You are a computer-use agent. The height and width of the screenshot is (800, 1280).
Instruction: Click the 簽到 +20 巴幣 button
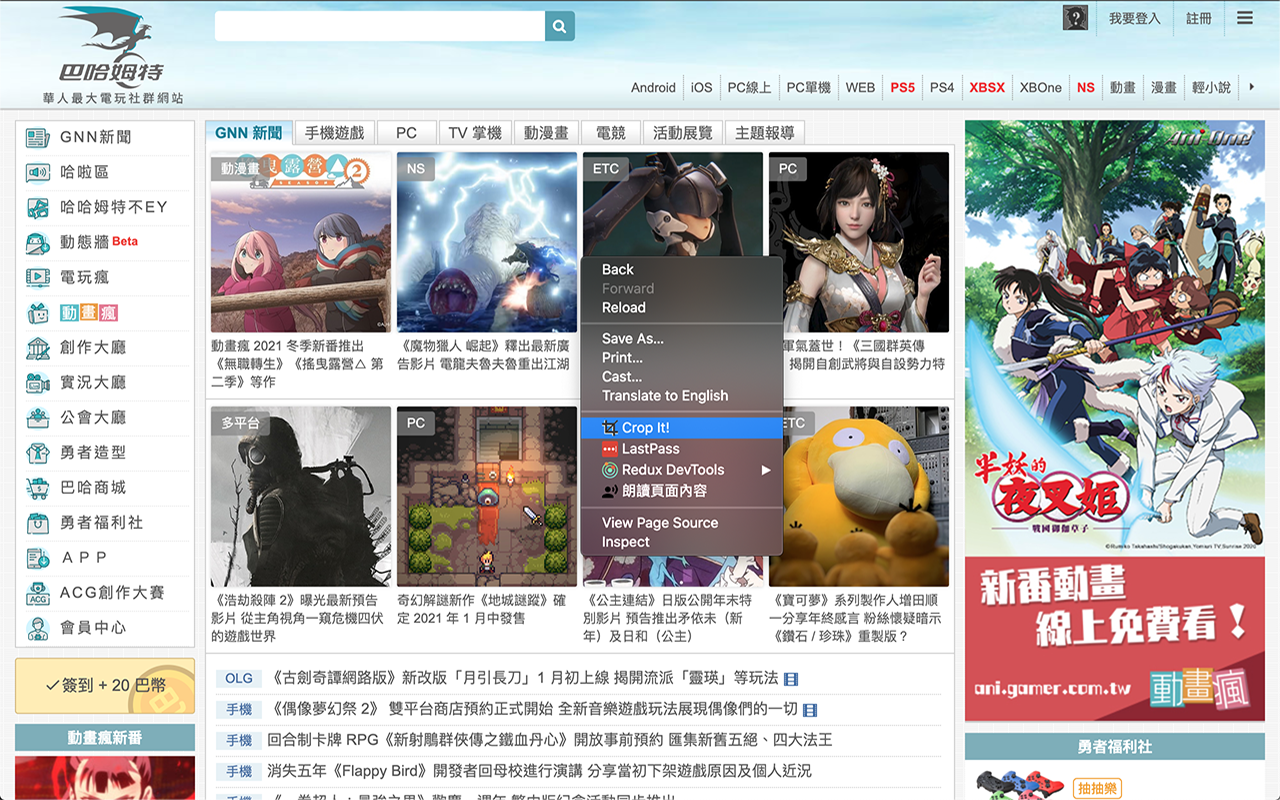(105, 685)
